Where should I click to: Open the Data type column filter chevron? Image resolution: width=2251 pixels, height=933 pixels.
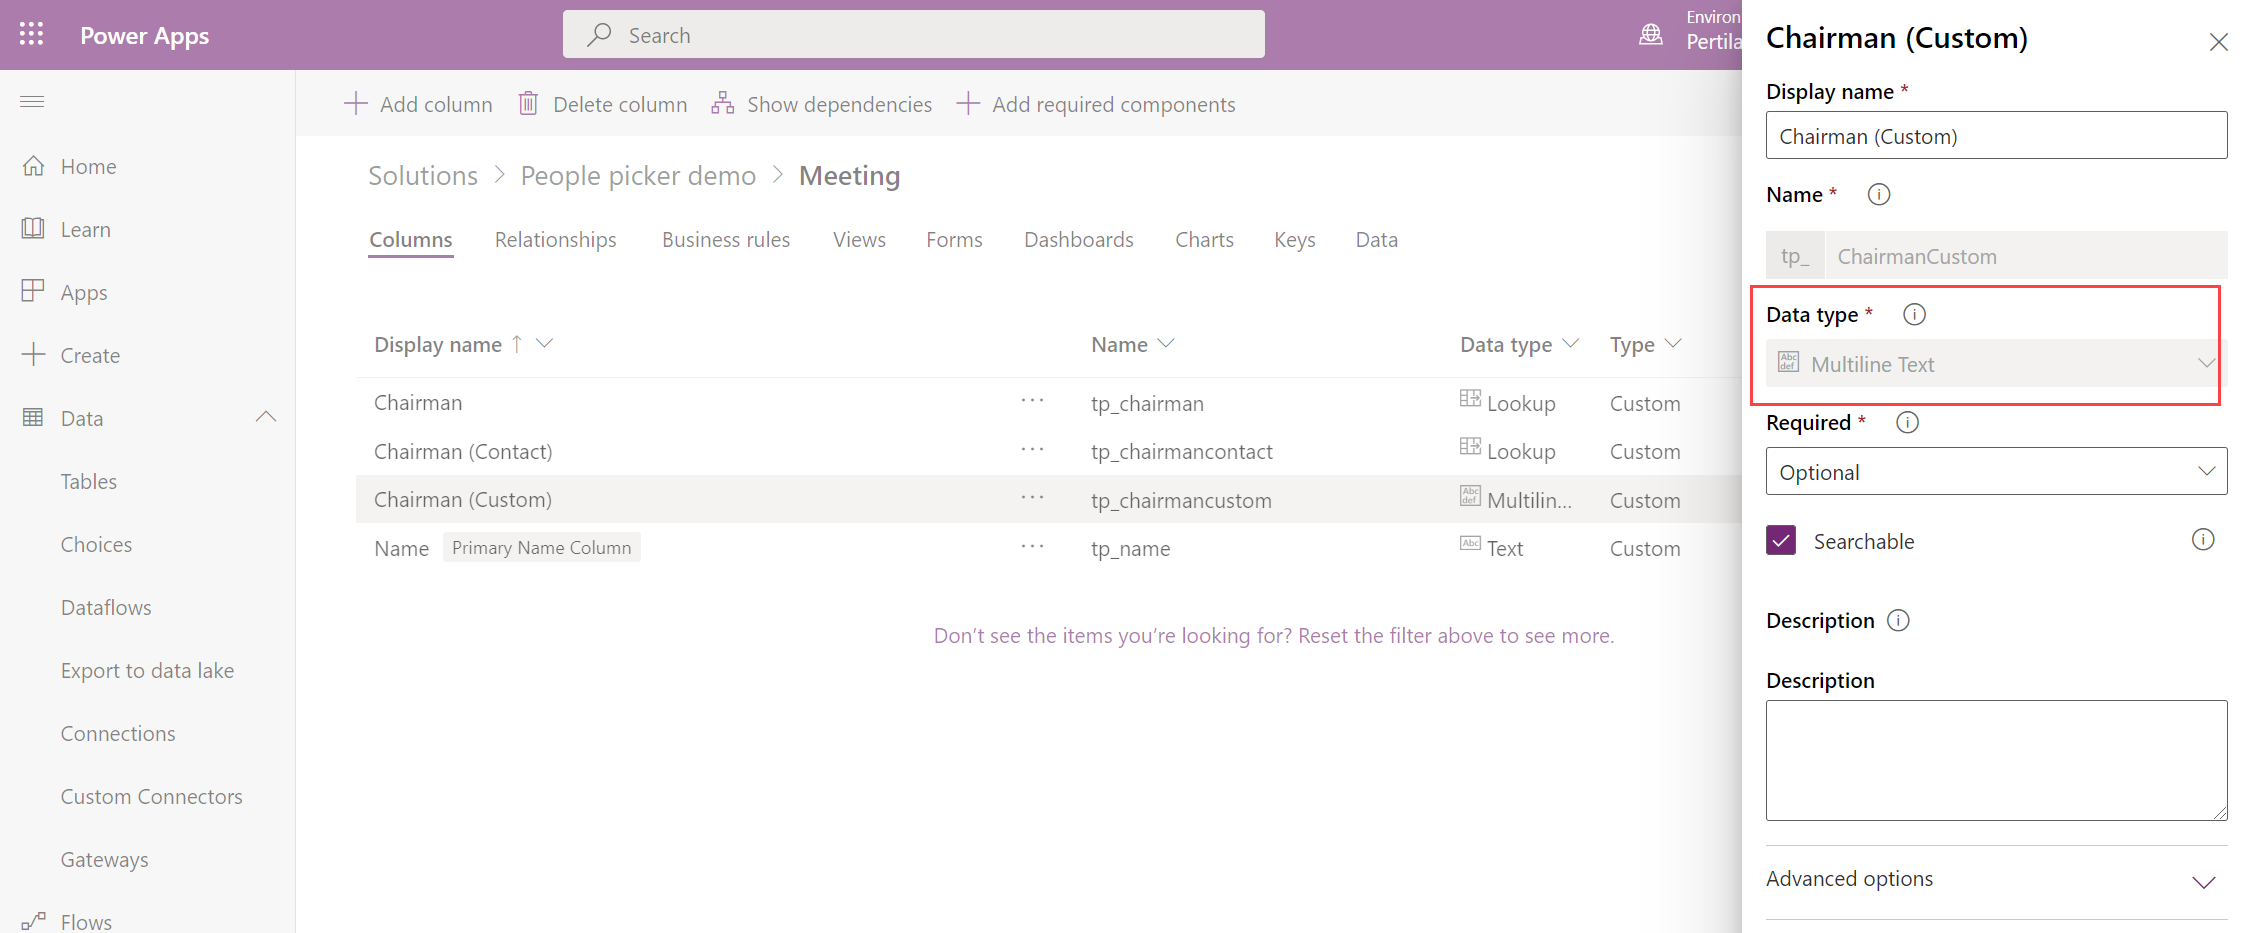pyautogui.click(x=1570, y=344)
